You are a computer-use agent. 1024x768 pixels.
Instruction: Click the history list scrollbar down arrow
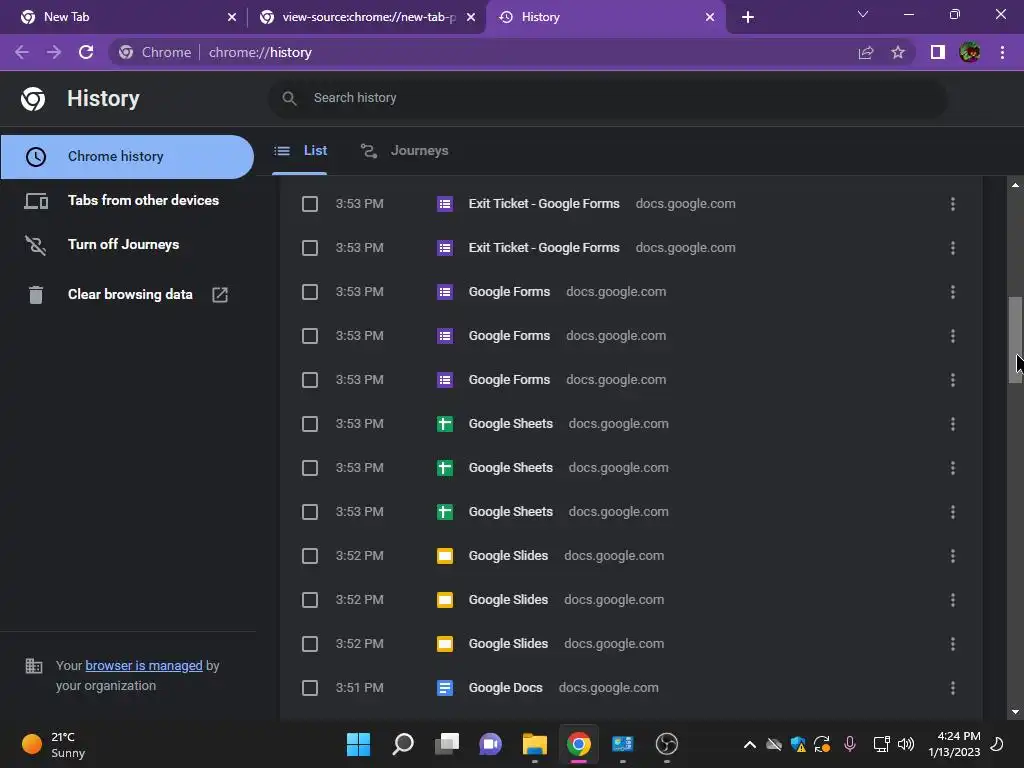point(1015,712)
